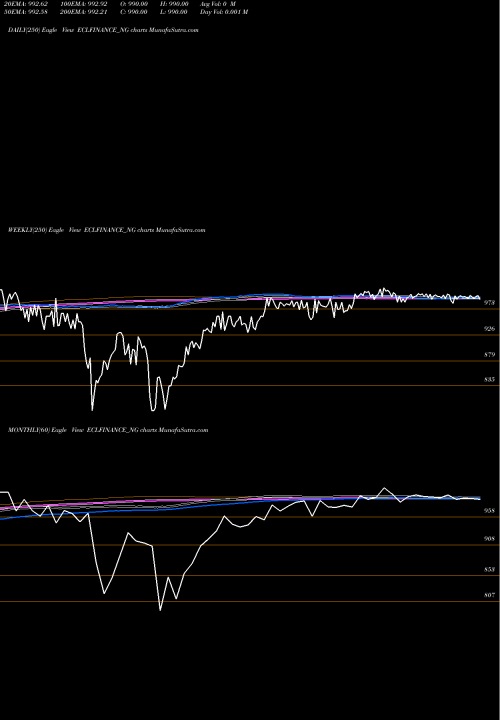Viewport: 500px width, 720px height.
Task: Select the high price H: 990.00
Action: [174, 4]
